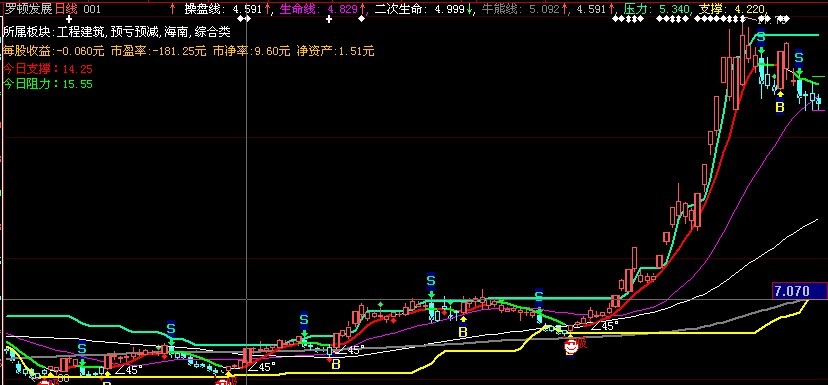Click the 二次生命: 4.999 indicator label

(419, 9)
